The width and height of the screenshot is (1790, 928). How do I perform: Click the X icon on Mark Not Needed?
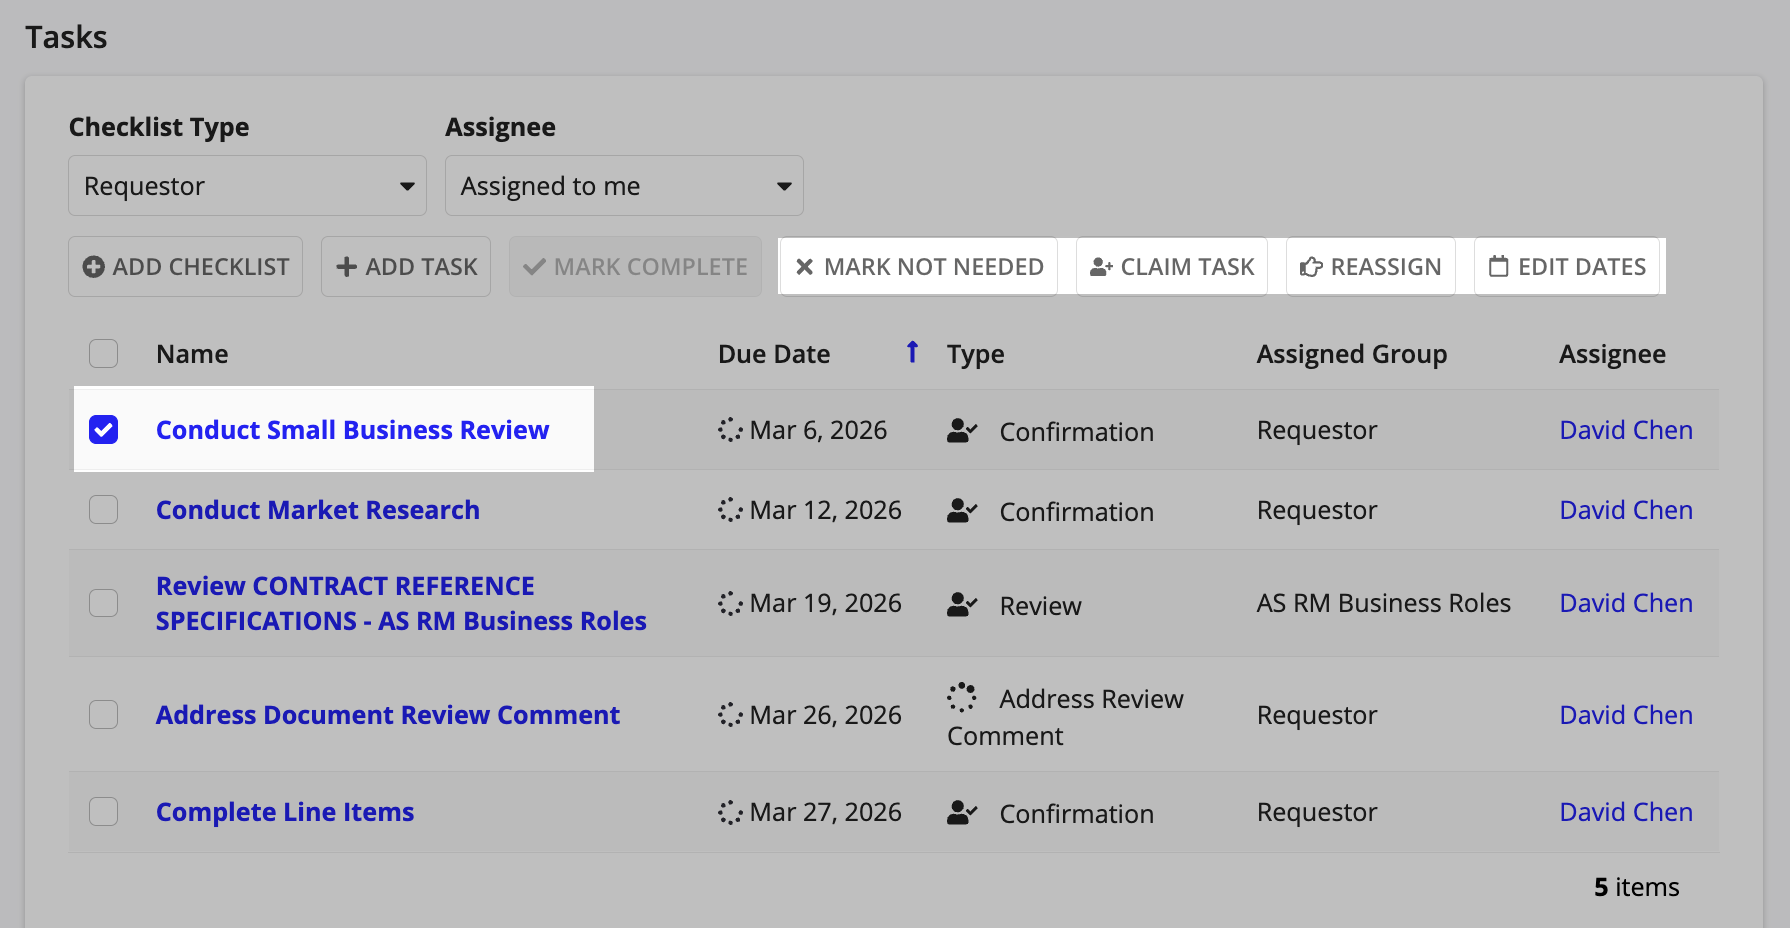tap(804, 267)
